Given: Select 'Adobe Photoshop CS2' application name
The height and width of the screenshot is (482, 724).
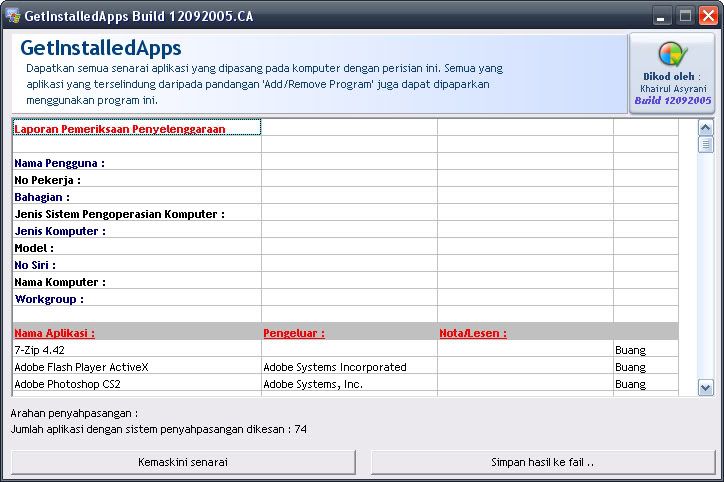Looking at the screenshot, I should [137, 384].
